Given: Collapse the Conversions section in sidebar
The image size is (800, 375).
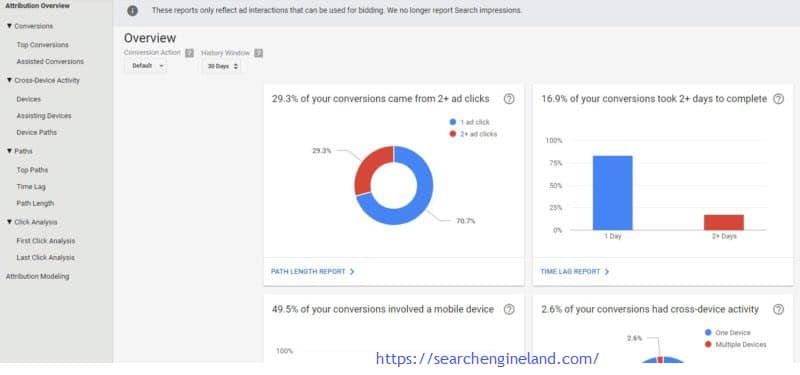Looking at the screenshot, I should (9, 26).
